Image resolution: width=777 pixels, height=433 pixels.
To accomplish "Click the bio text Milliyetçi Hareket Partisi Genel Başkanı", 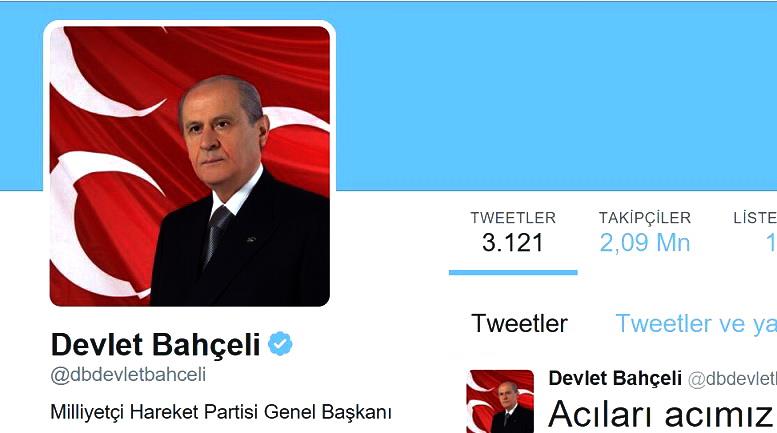I will tap(221, 412).
